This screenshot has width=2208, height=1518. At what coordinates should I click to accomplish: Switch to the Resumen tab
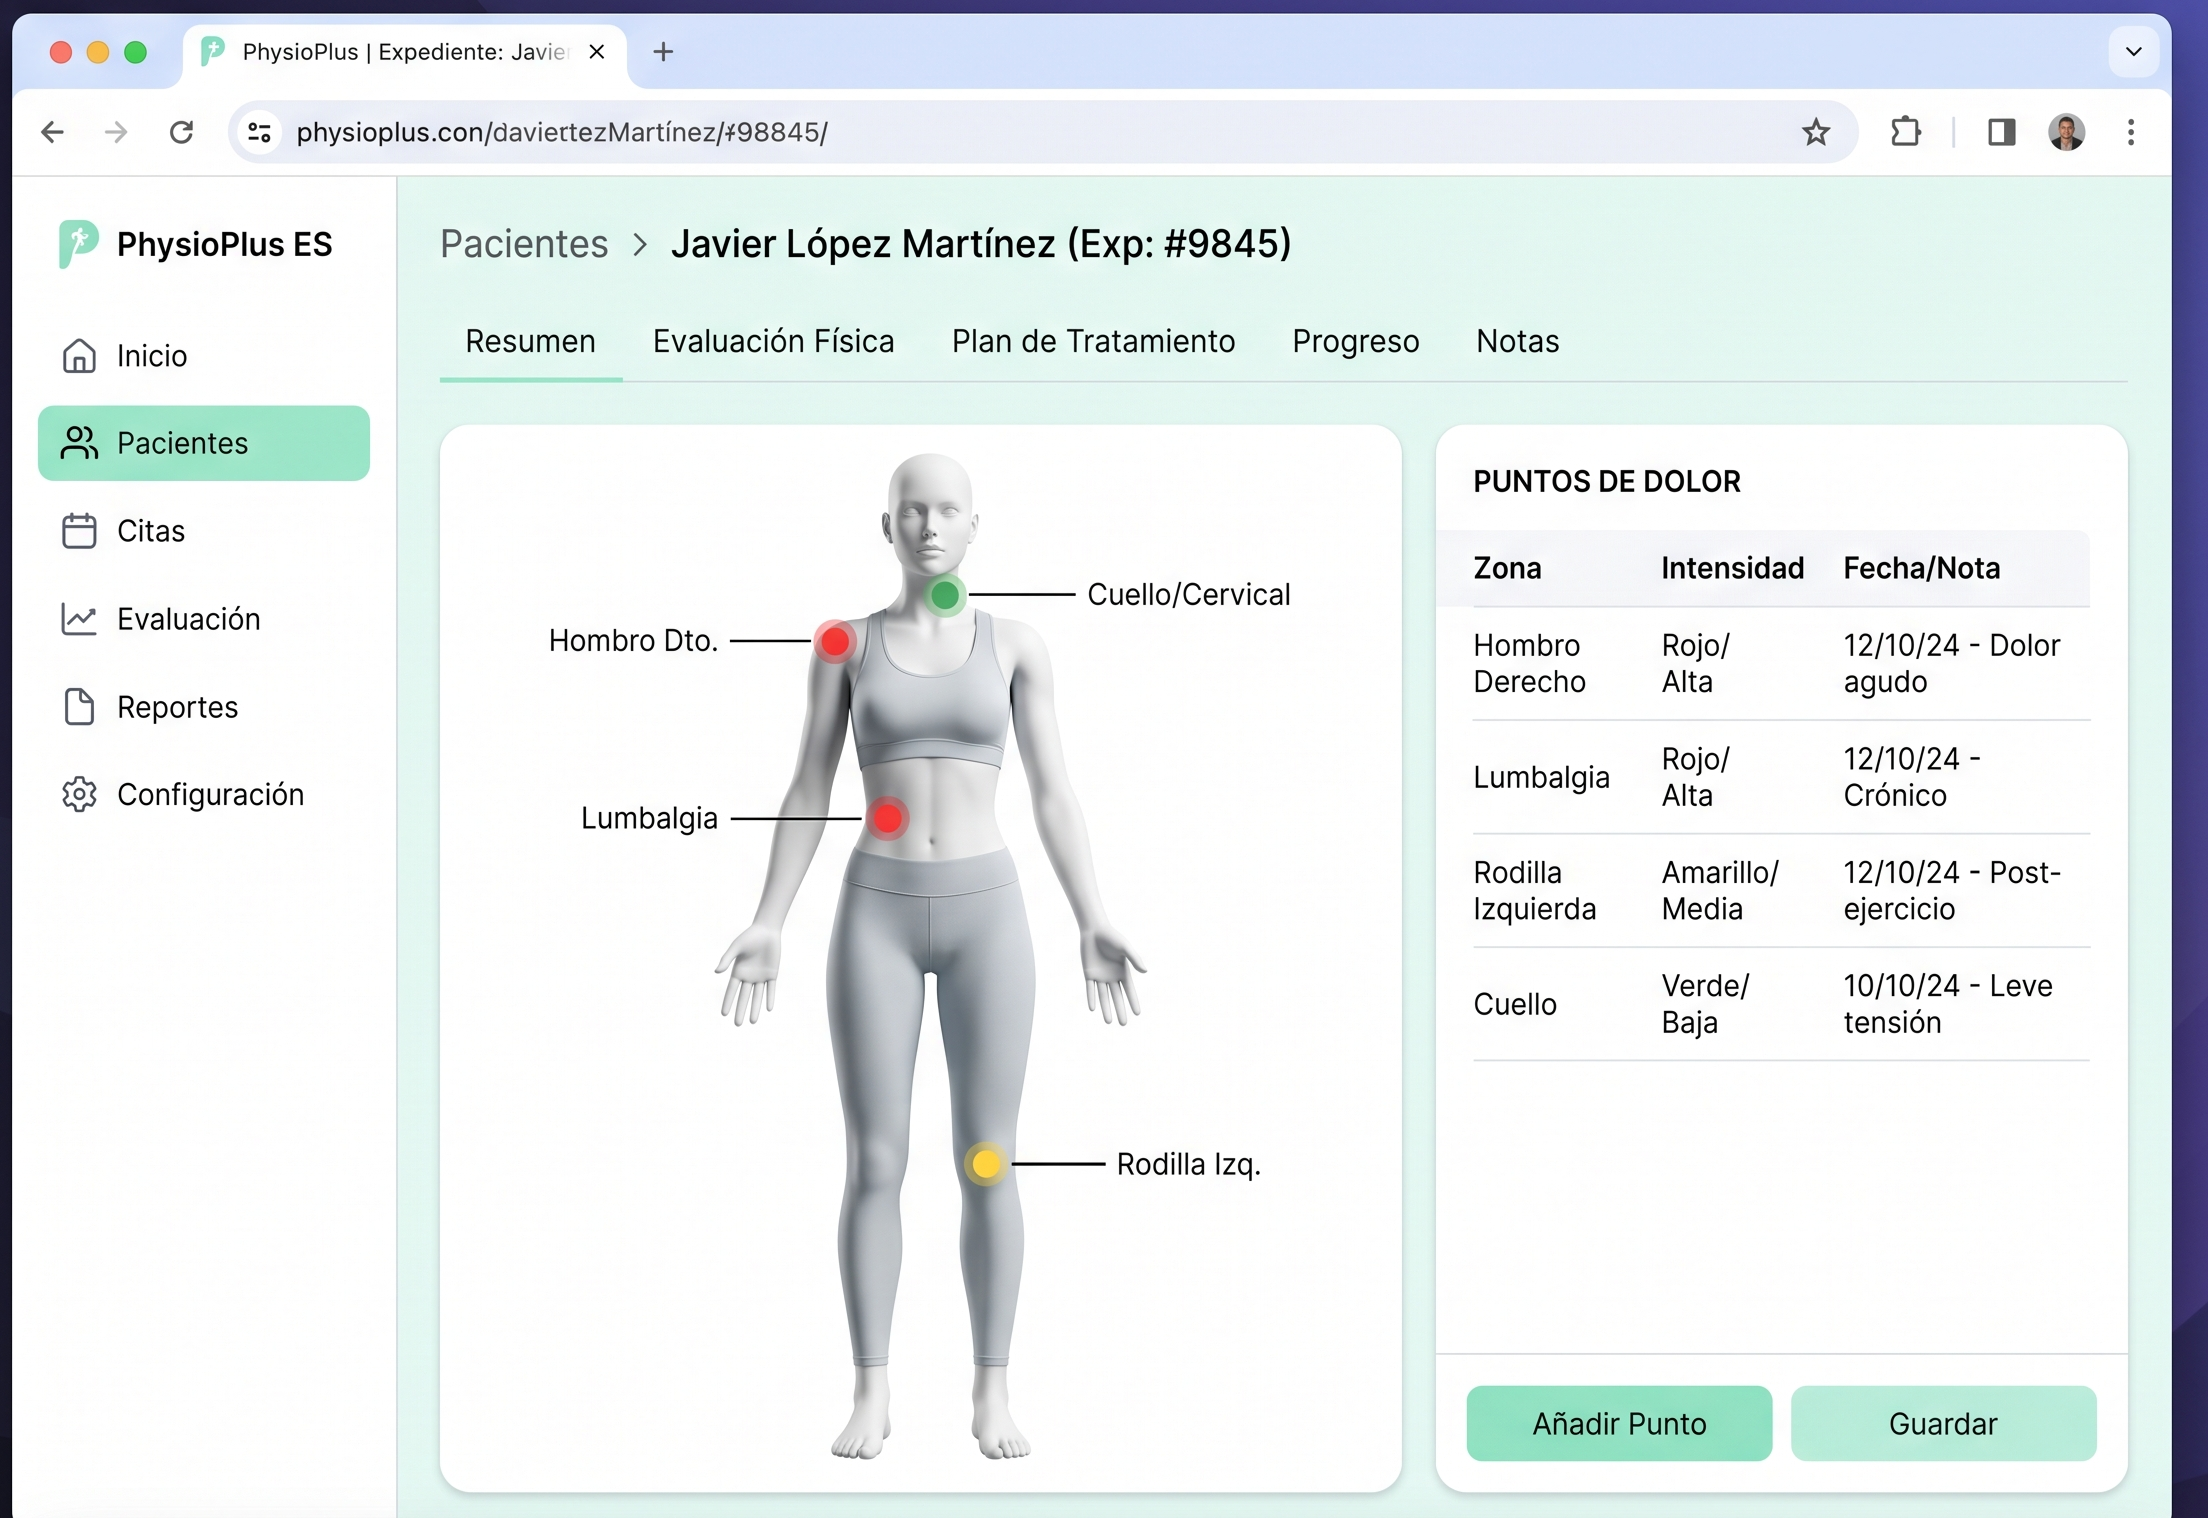[531, 342]
